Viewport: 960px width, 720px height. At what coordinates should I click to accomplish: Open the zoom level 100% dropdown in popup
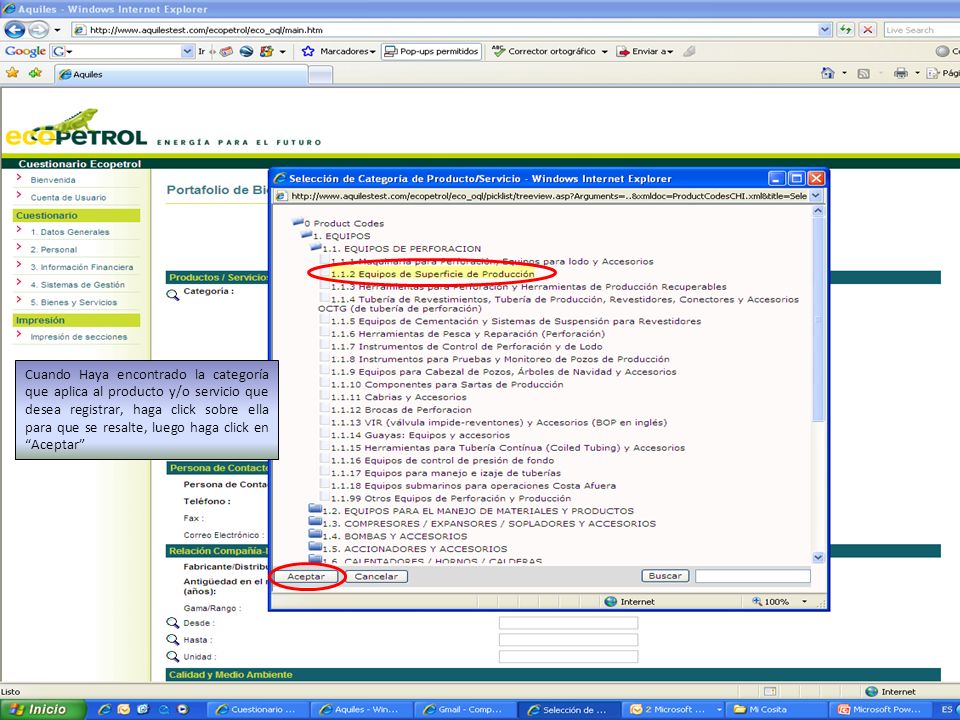pos(804,602)
